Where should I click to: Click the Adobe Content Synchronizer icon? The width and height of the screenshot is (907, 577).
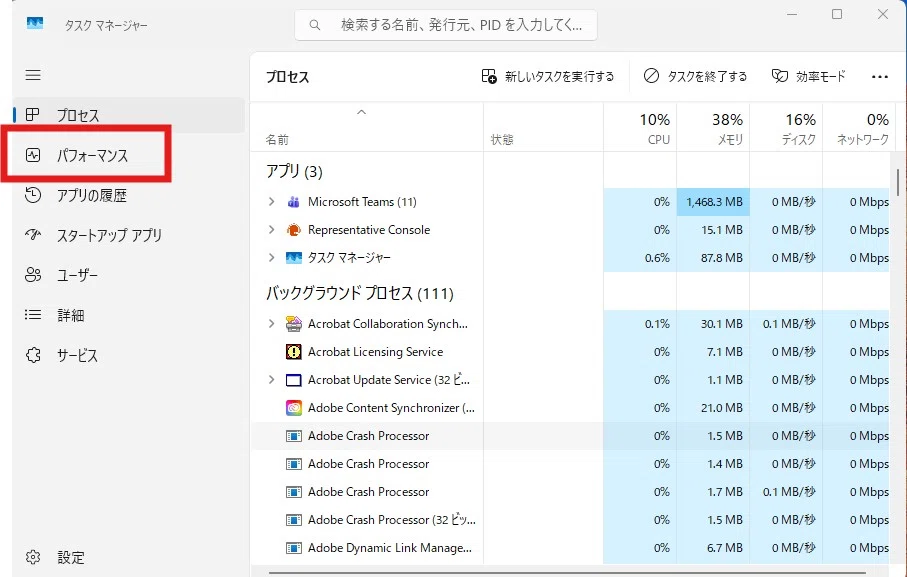[x=294, y=408]
